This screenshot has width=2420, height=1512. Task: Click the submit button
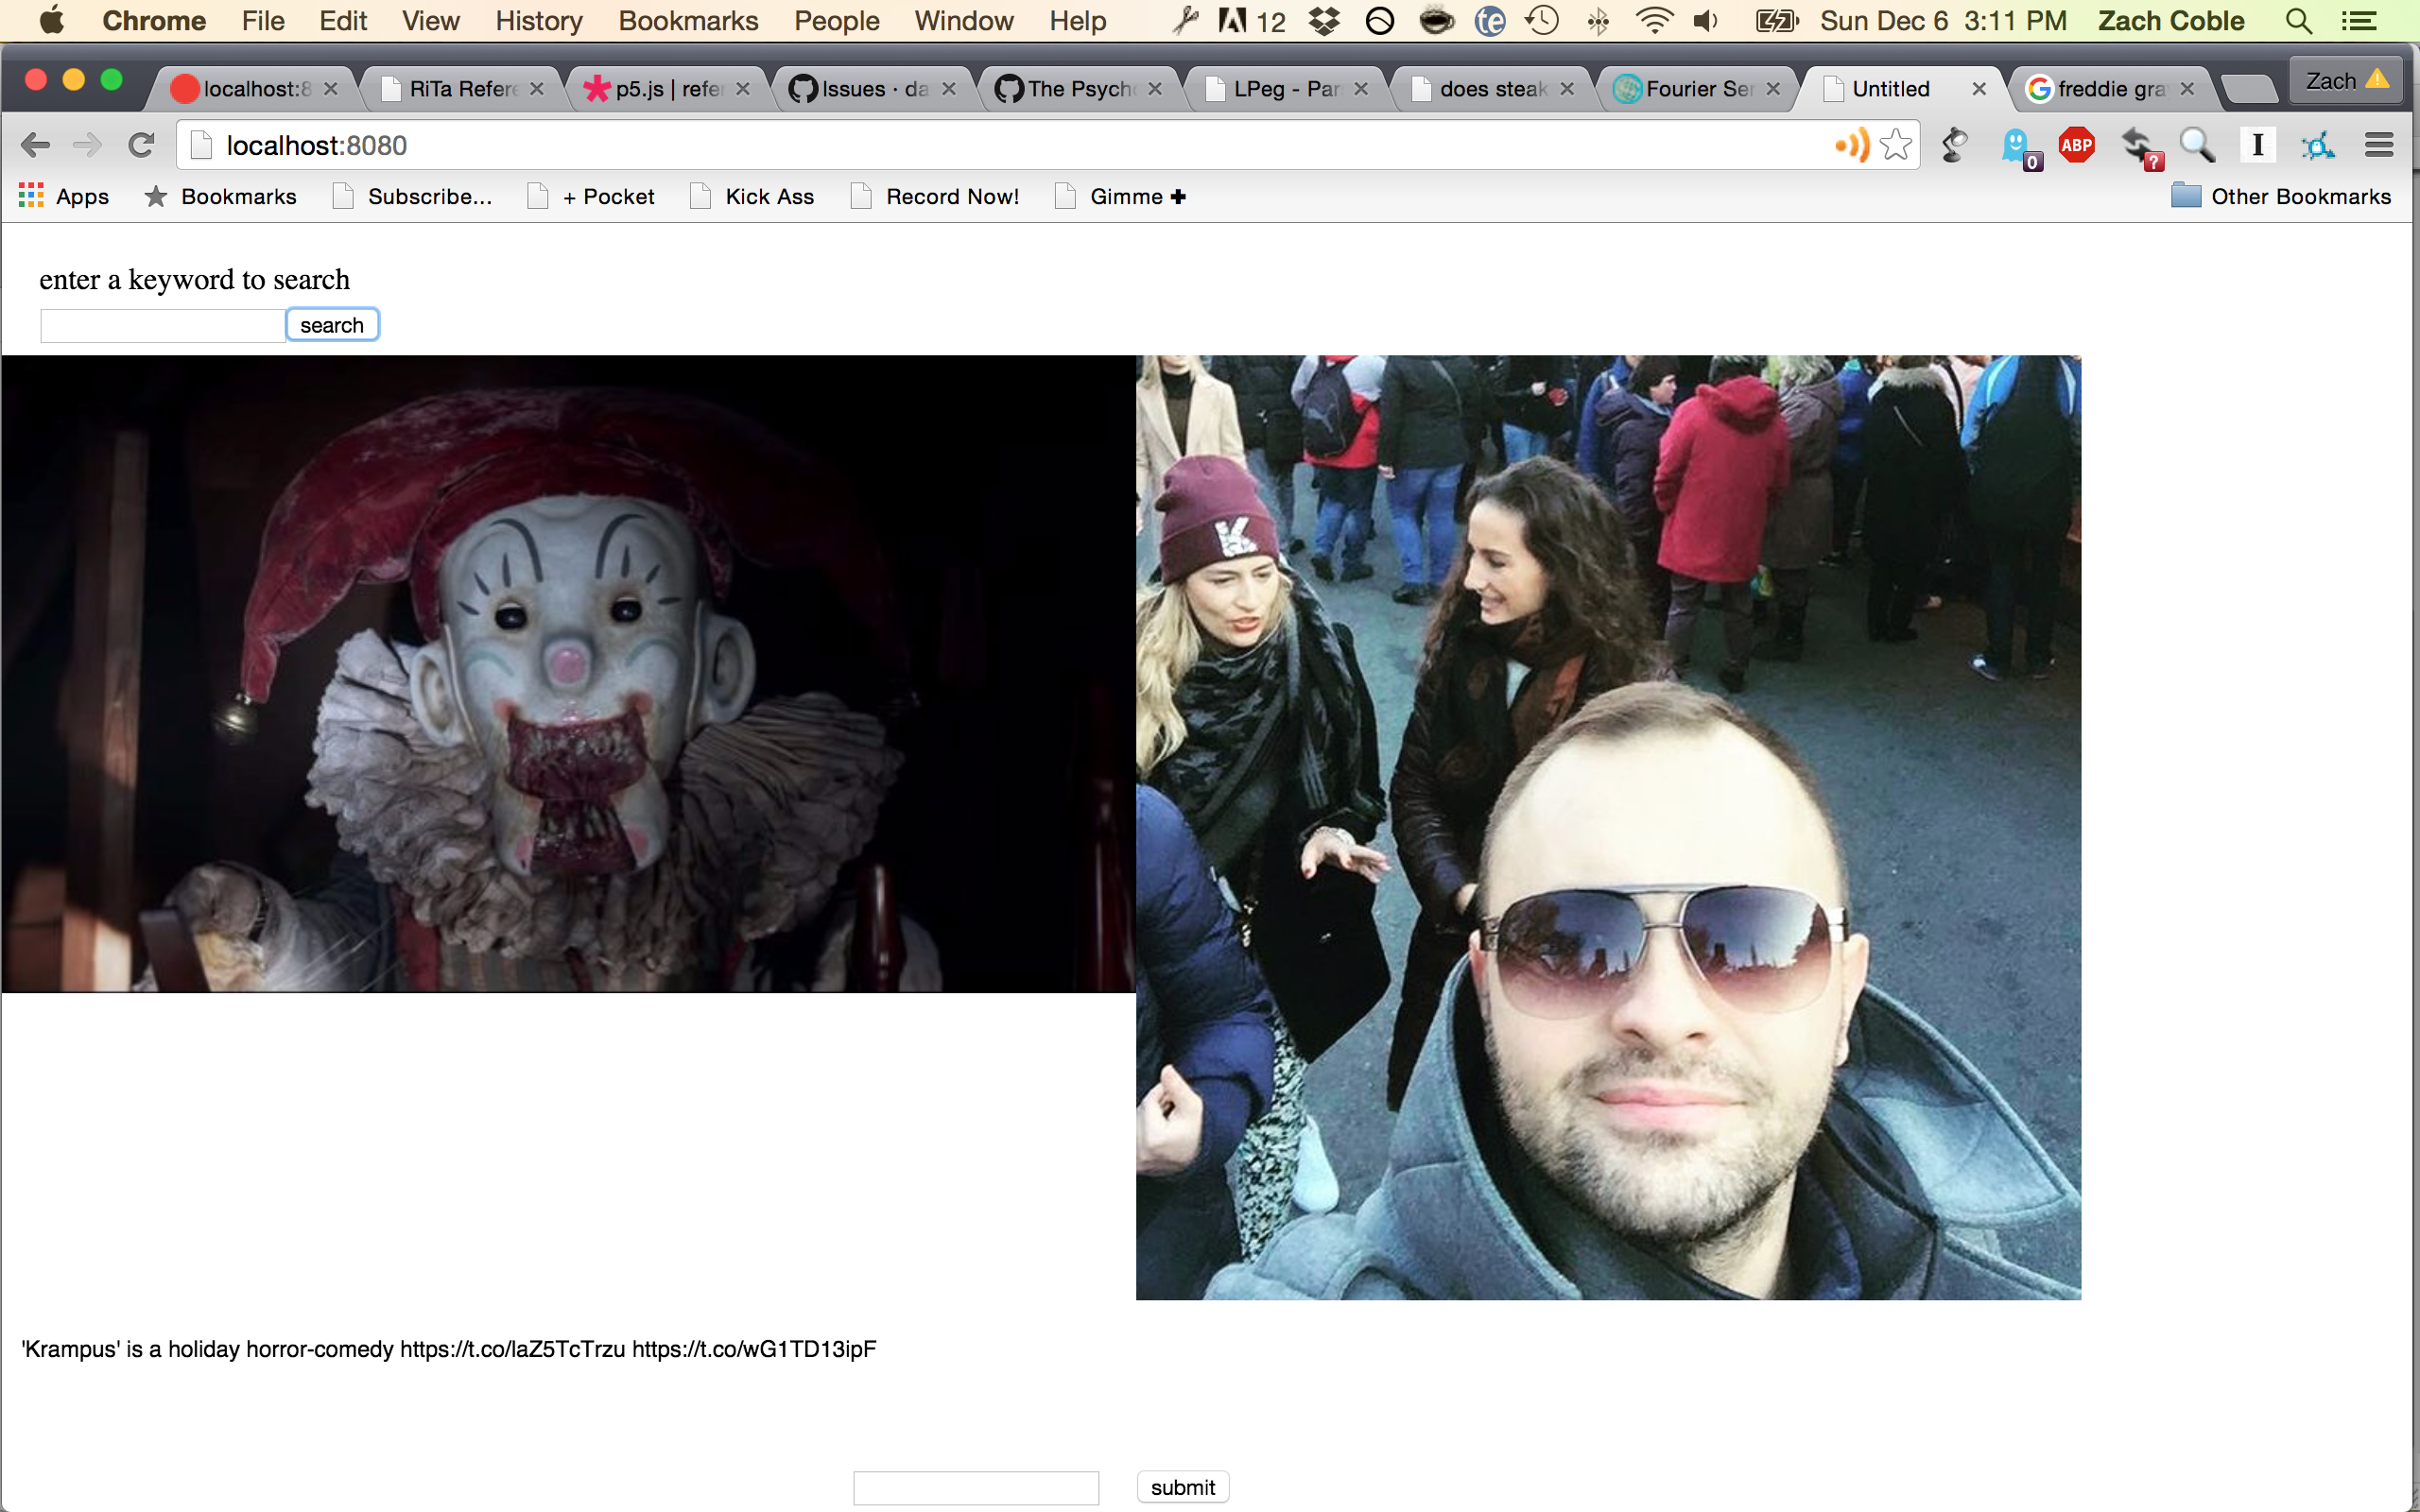1183,1487
